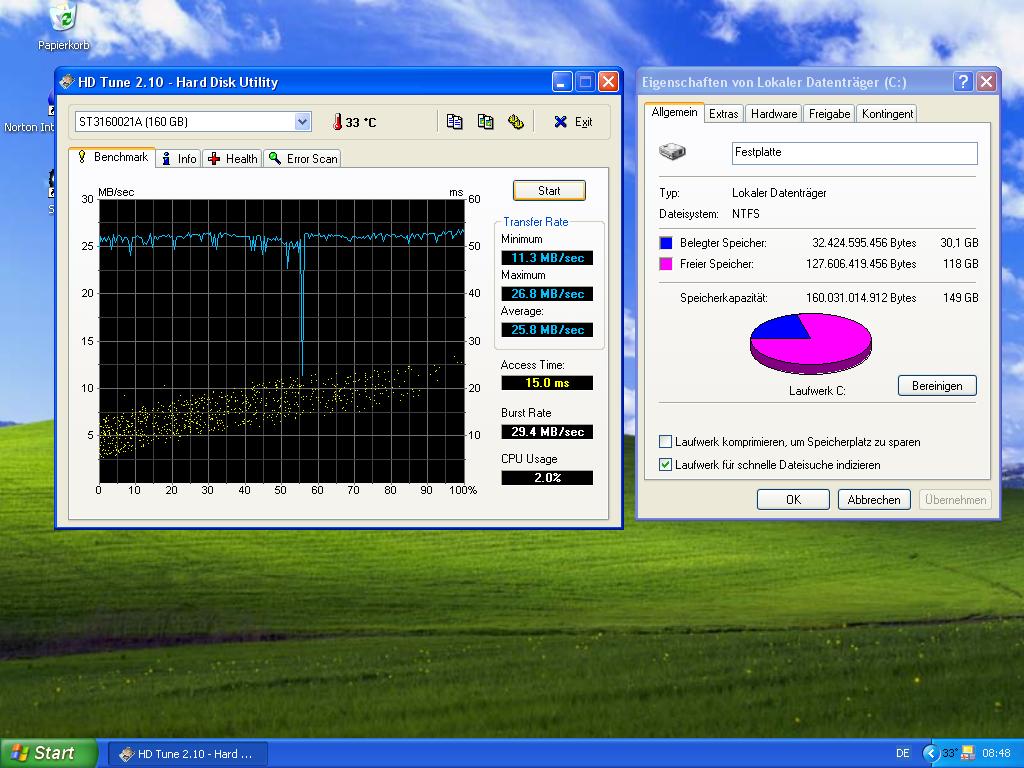Open the Health tab
1024x768 pixels.
pyautogui.click(x=232, y=159)
